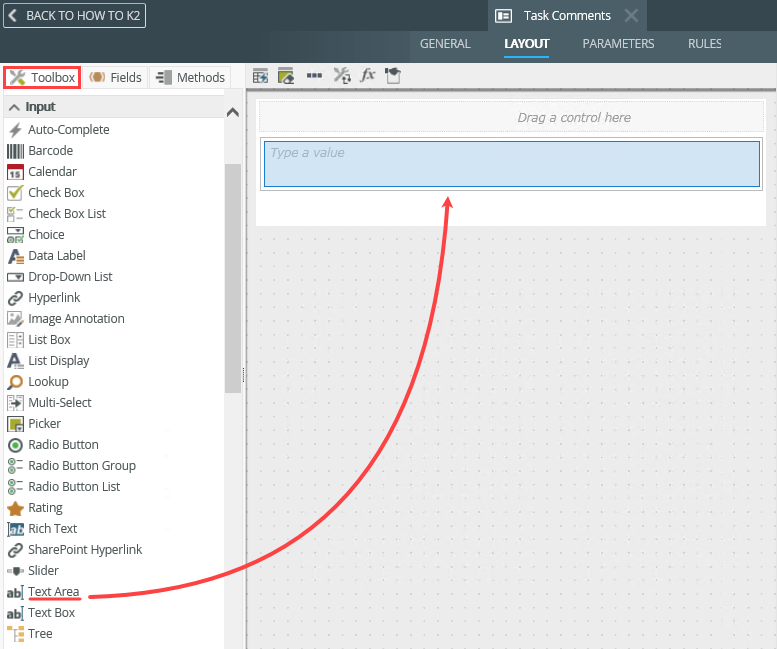The image size is (777, 649).
Task: Select the Slider control icon
Action: (15, 571)
